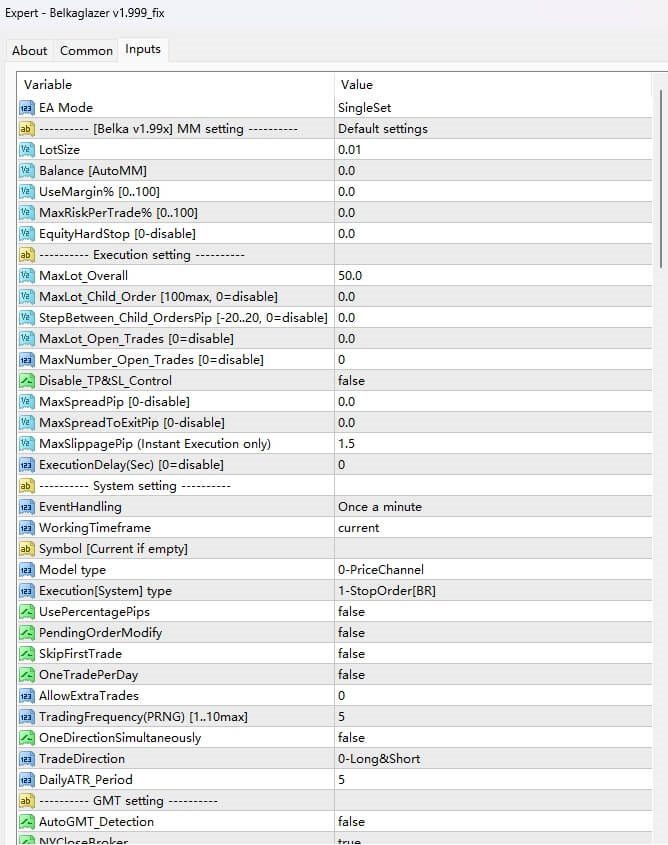Switch to the About tab

pos(29,50)
